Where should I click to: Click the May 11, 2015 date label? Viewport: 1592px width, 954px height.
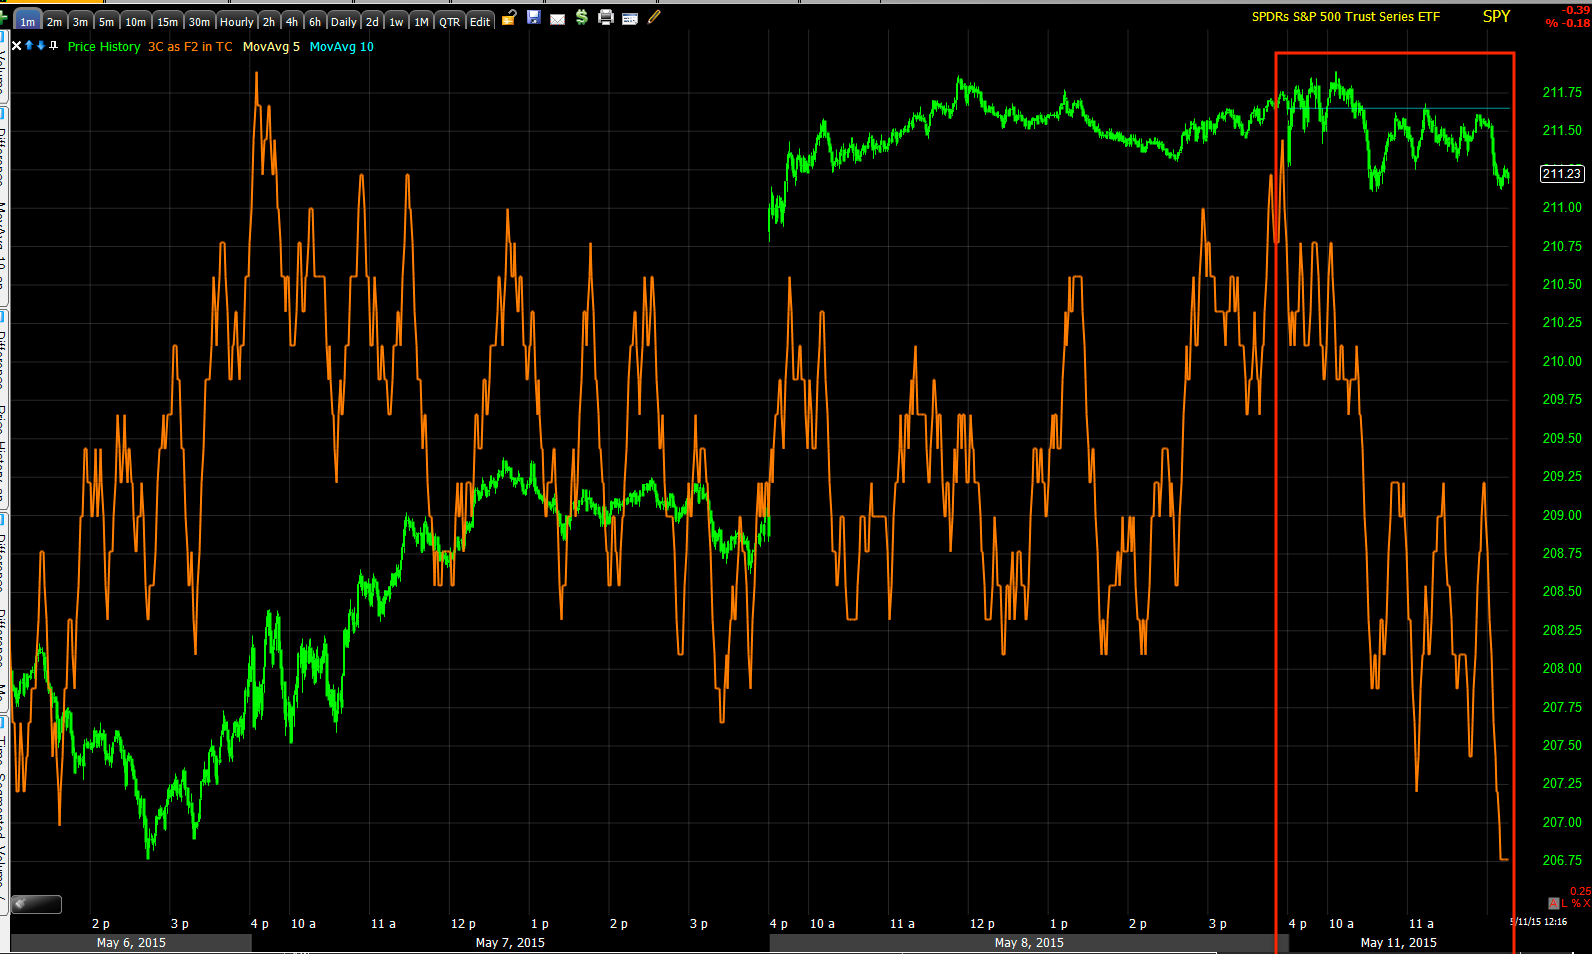[1398, 943]
